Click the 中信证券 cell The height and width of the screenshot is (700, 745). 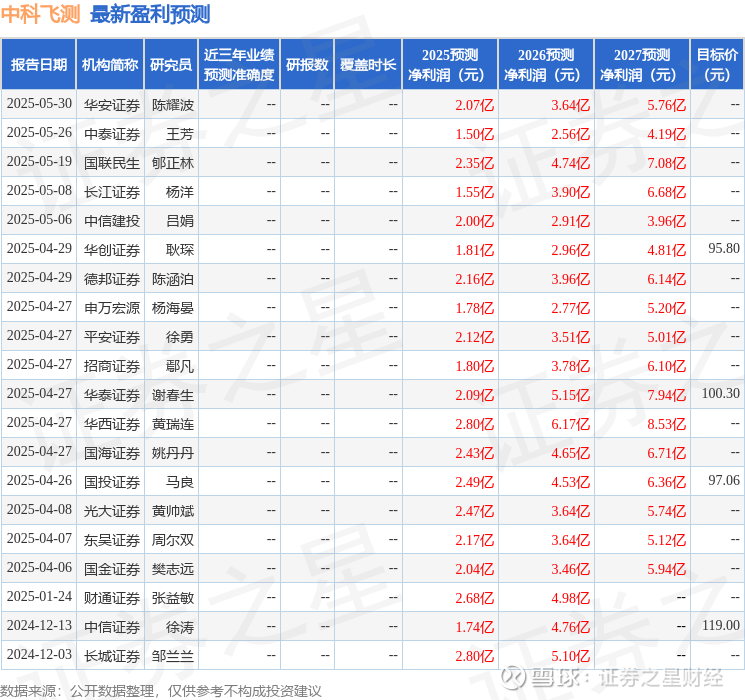tap(112, 627)
